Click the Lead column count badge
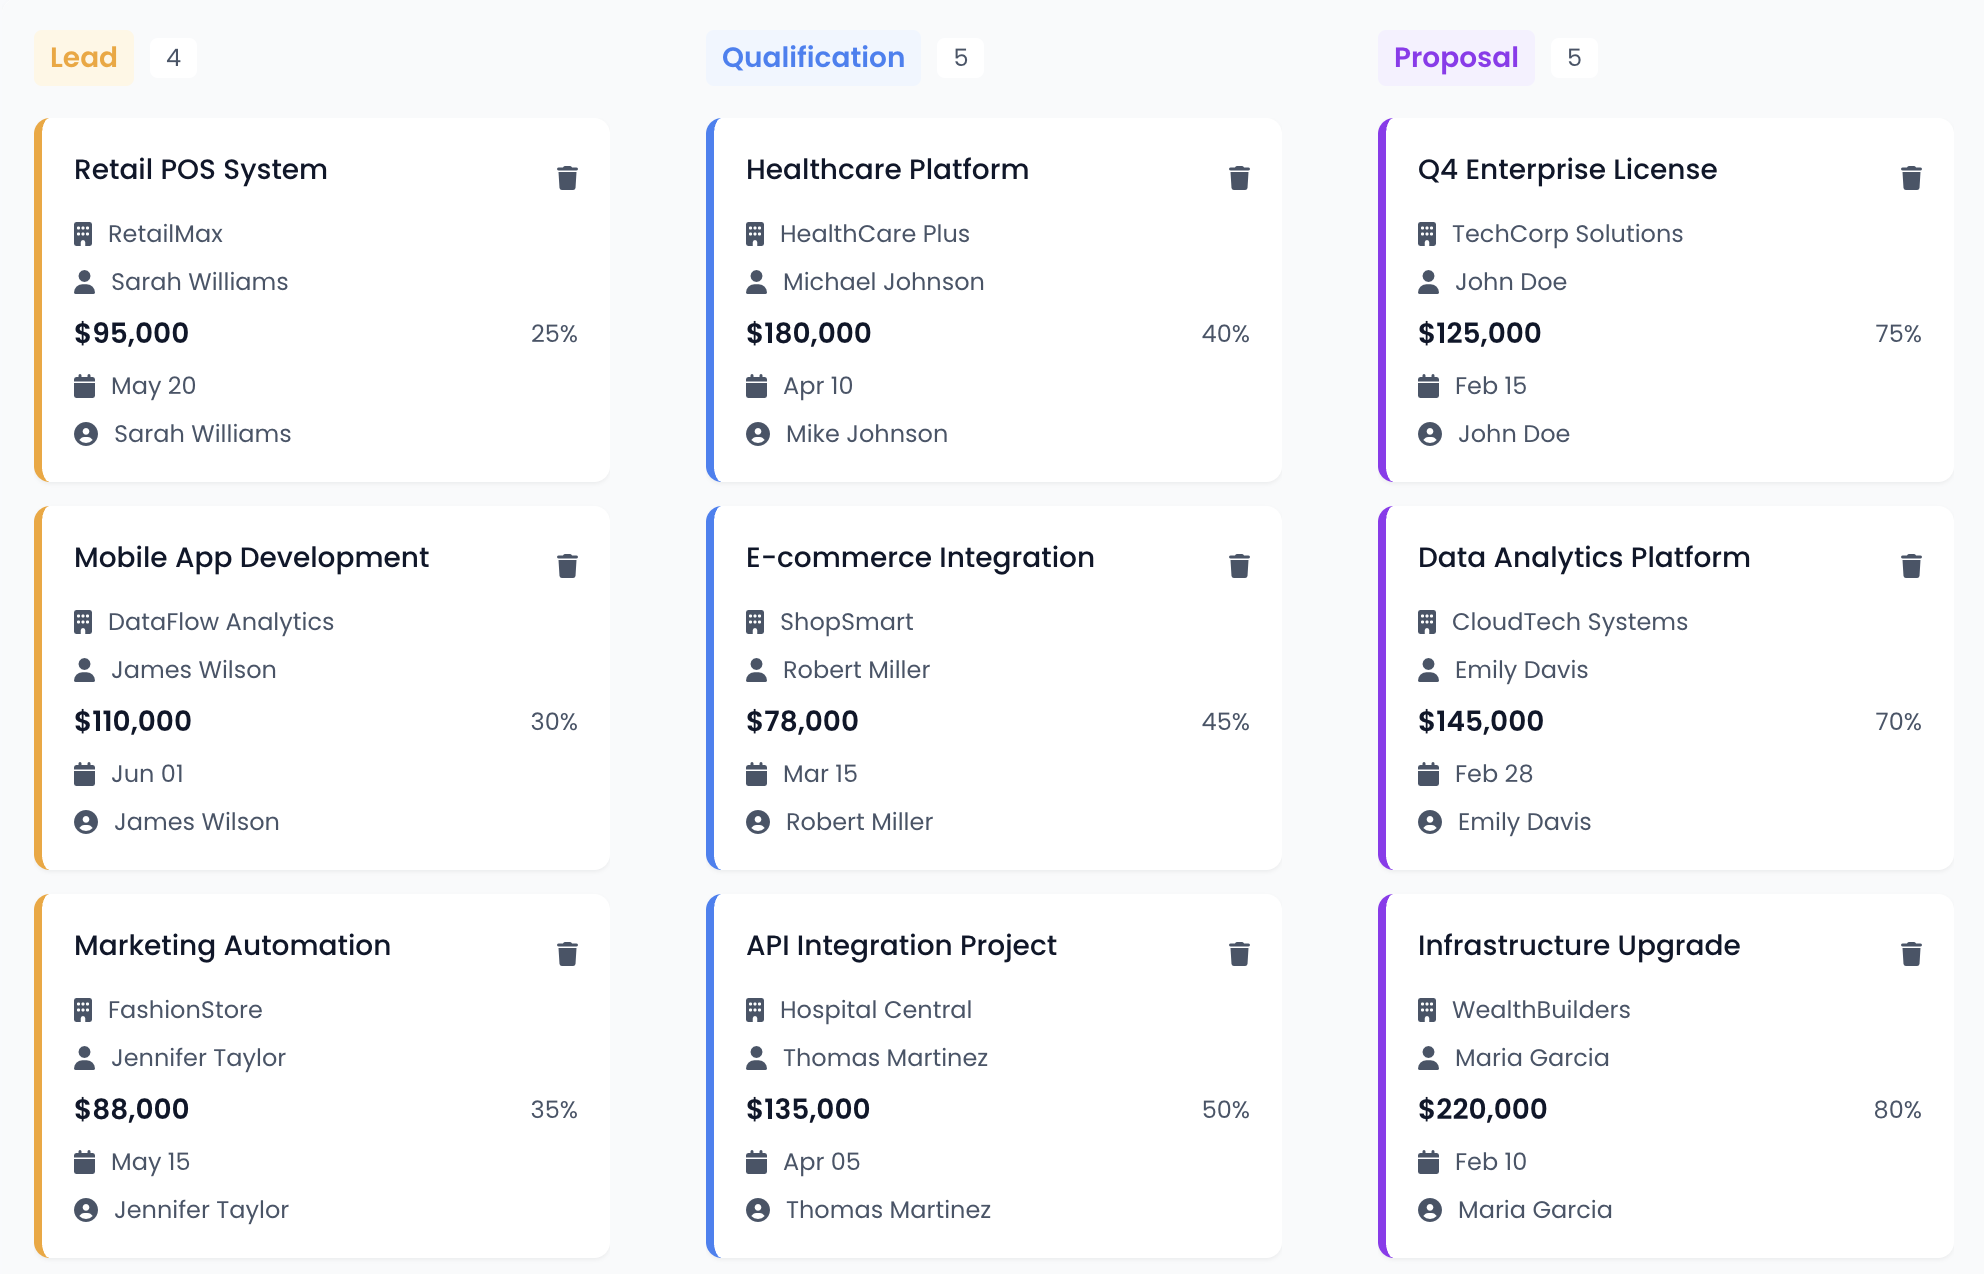The image size is (1984, 1274). [174, 58]
